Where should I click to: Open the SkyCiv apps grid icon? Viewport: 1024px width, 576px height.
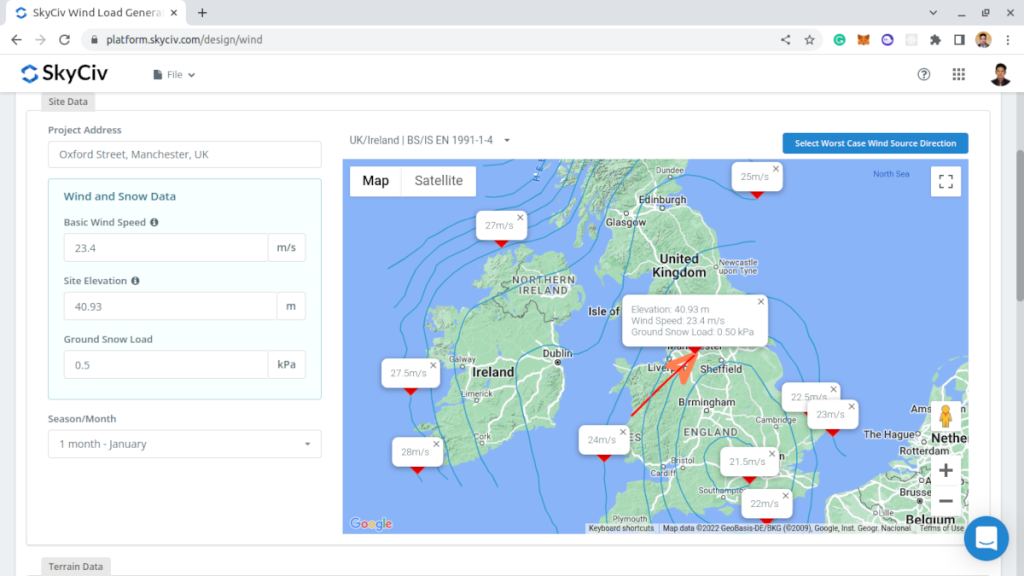point(959,74)
